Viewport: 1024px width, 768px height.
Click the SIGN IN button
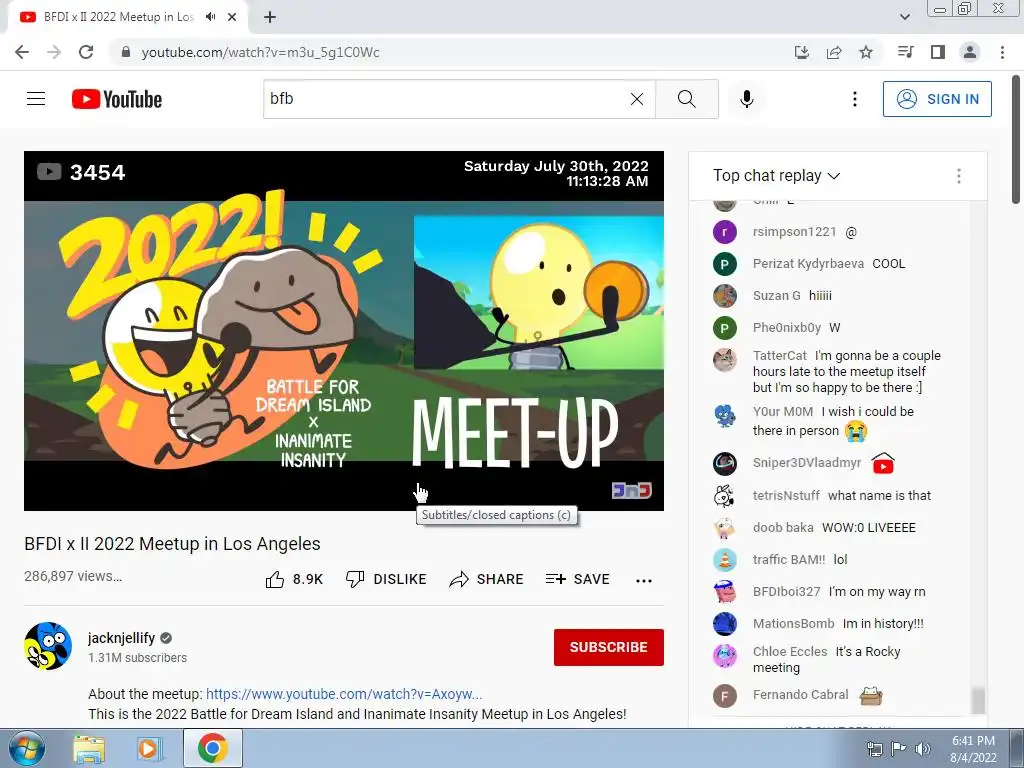[937, 99]
